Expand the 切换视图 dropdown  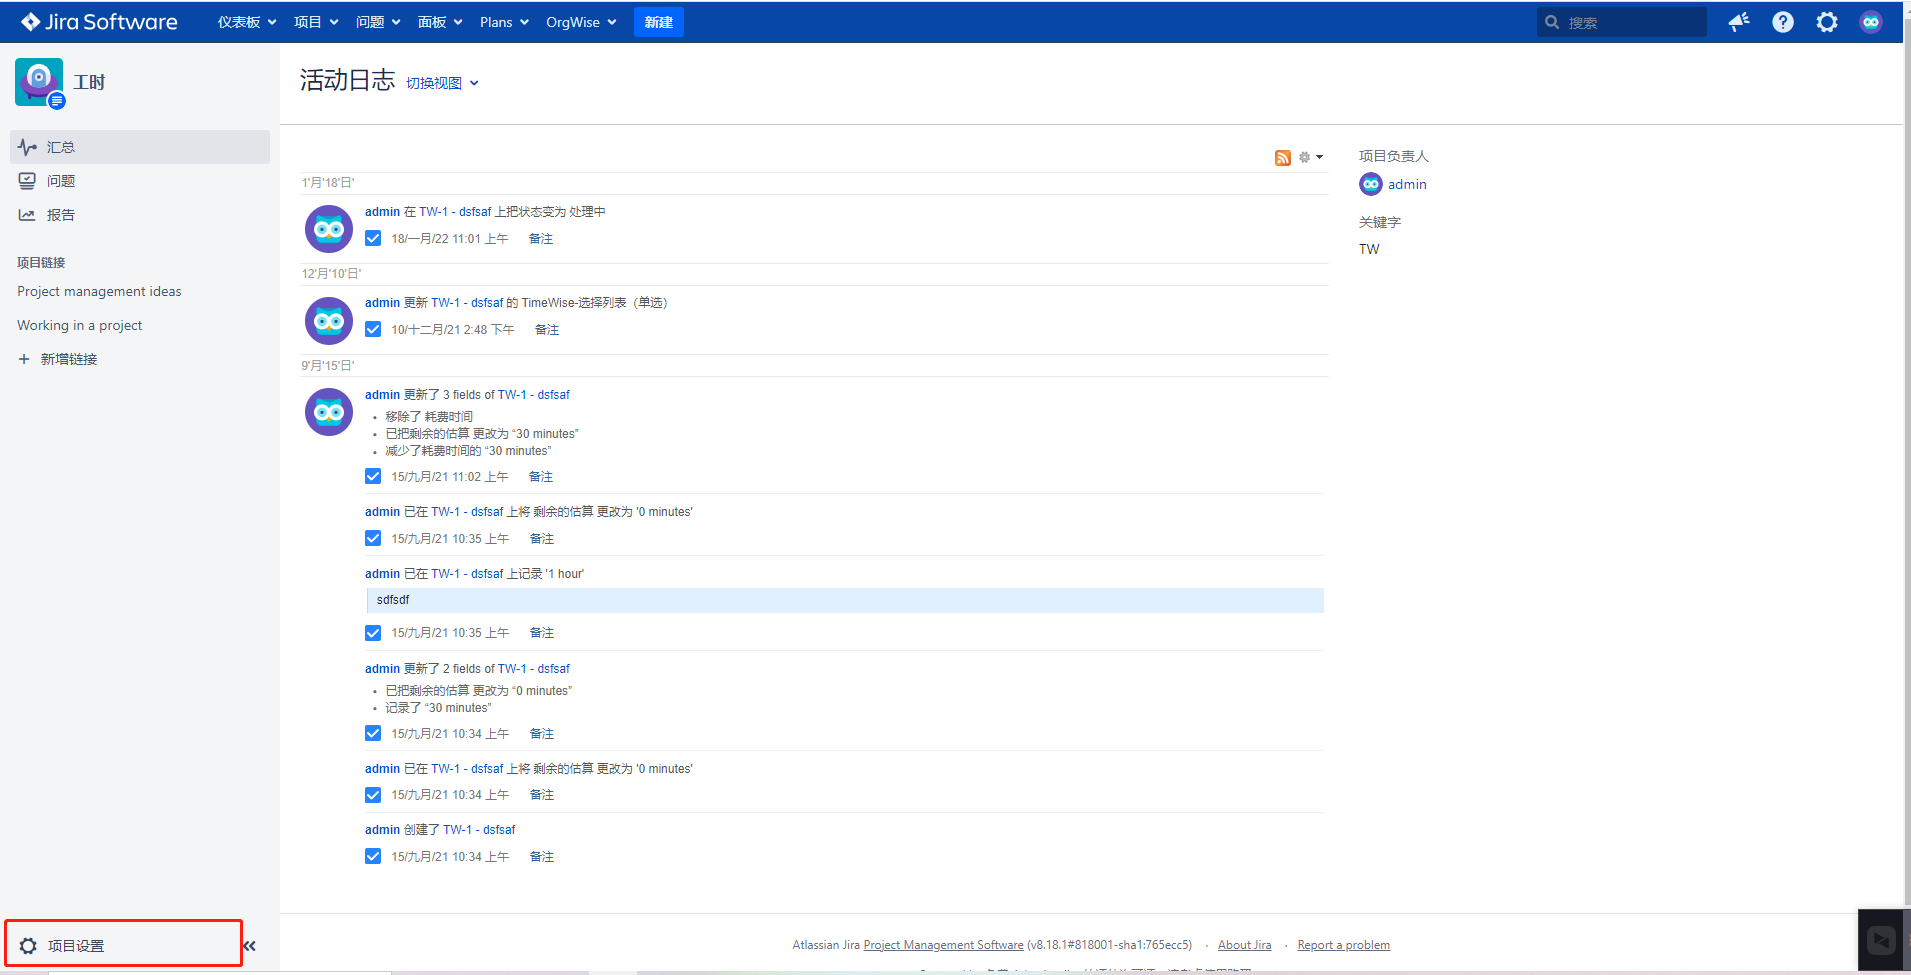442,83
